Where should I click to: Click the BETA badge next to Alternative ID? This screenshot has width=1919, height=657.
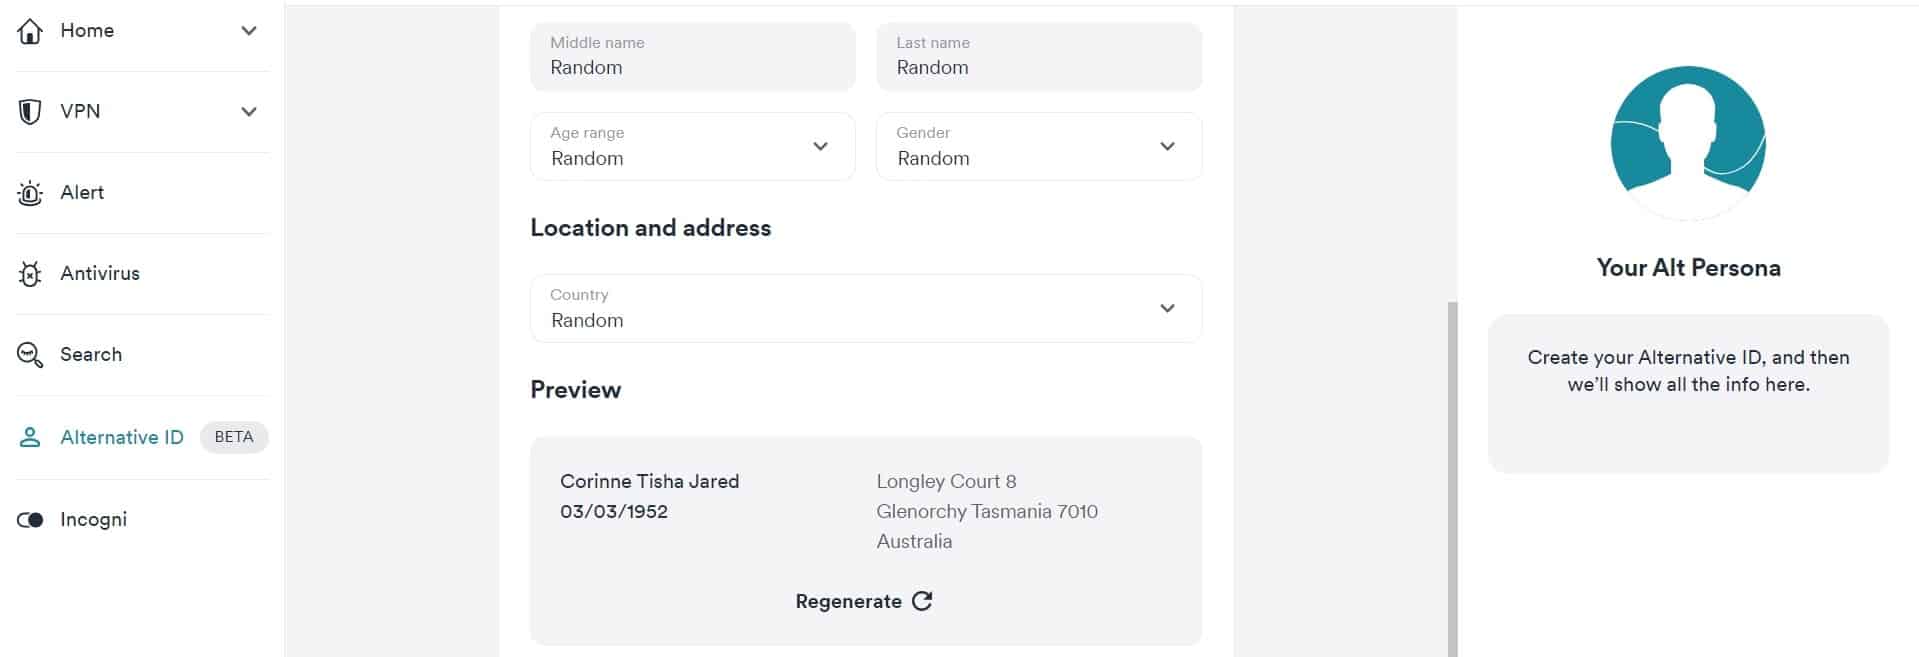click(x=234, y=437)
